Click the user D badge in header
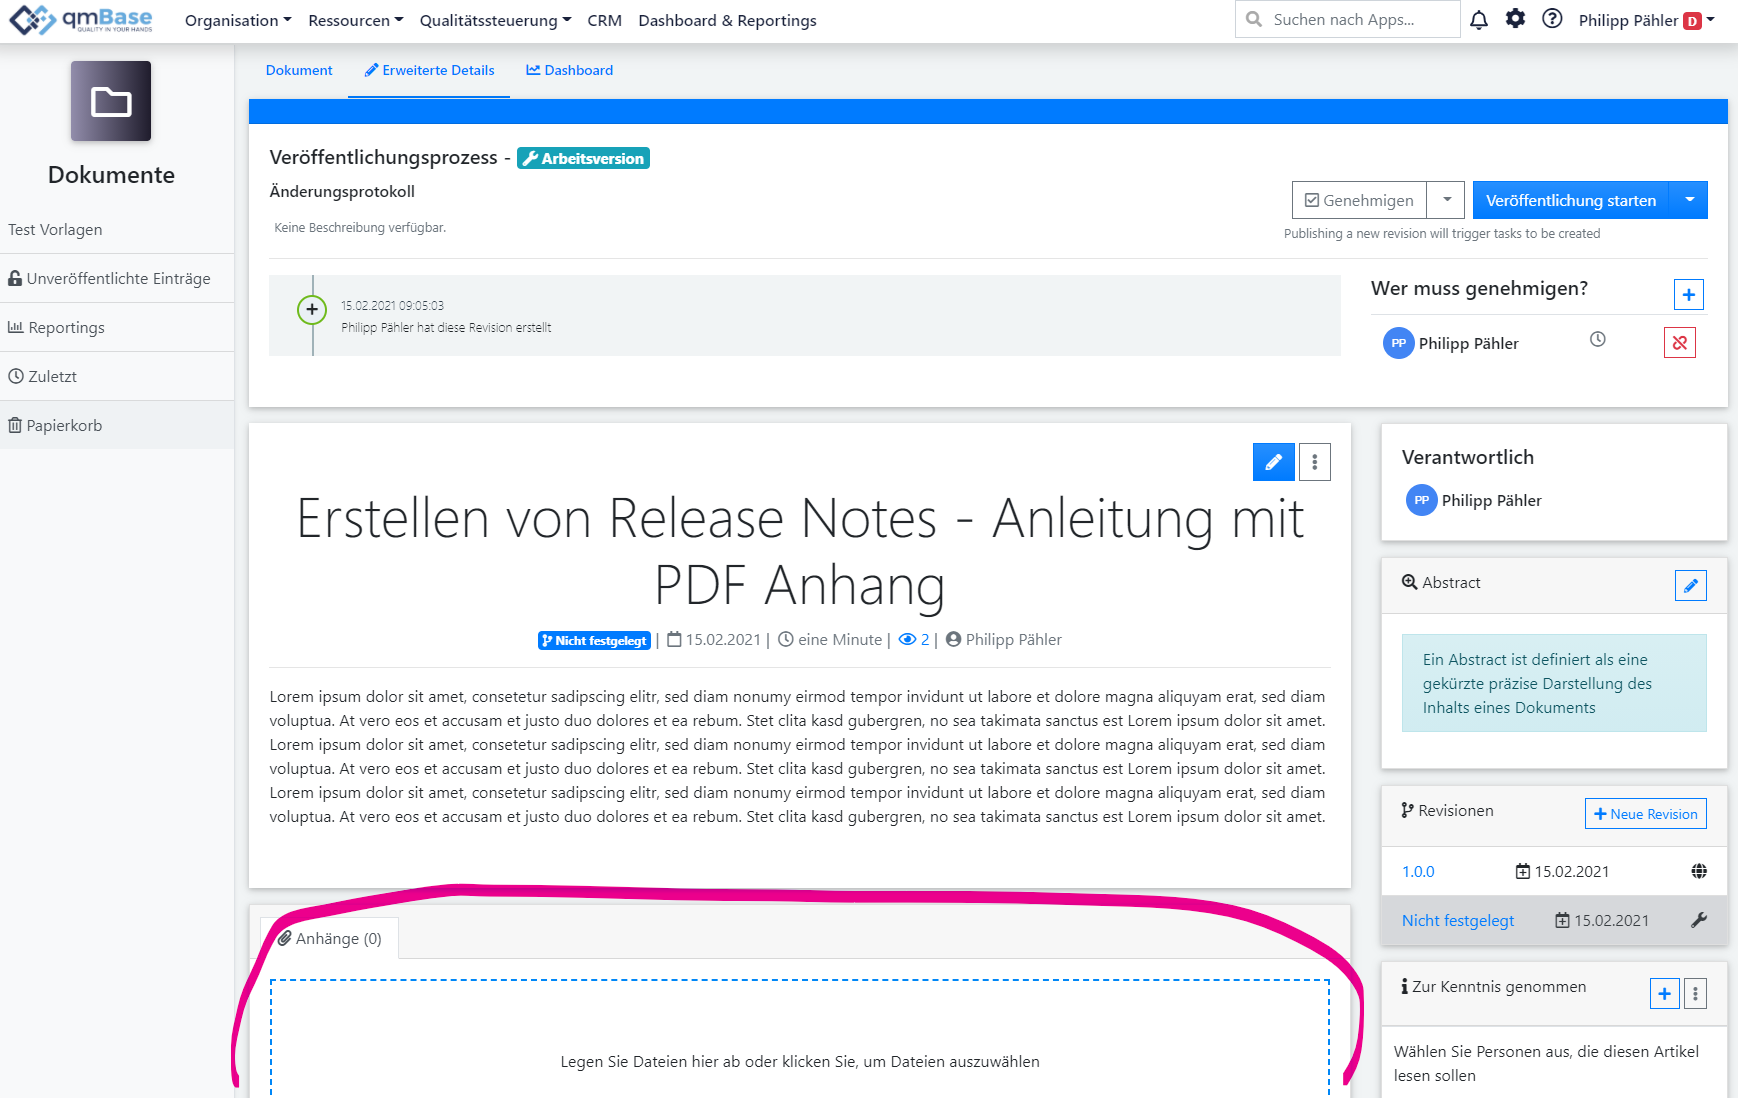The image size is (1738, 1098). tap(1692, 21)
